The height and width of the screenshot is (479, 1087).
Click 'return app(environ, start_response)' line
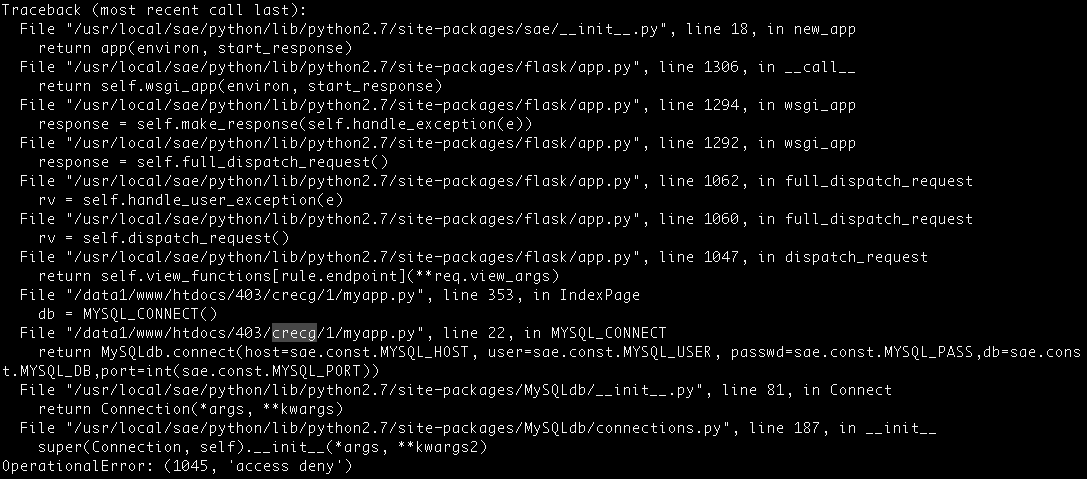coord(195,49)
